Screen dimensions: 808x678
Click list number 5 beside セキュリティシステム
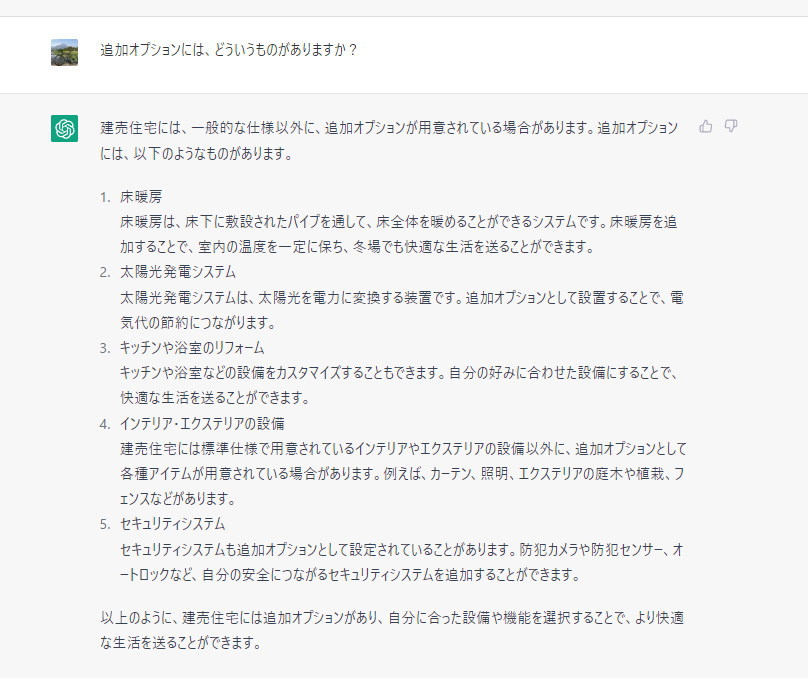pos(105,524)
